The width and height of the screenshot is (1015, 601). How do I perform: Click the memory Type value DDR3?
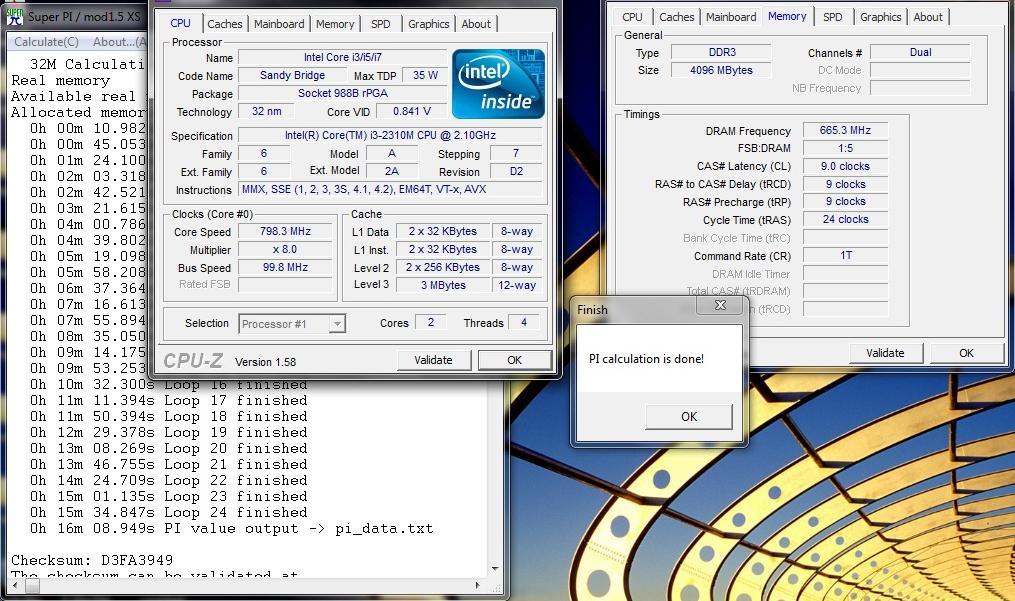tap(721, 52)
